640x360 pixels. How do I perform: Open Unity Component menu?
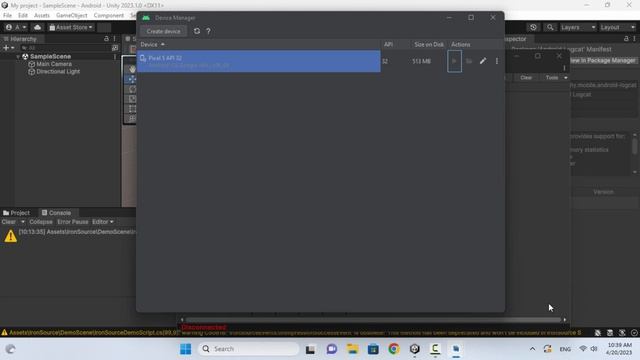coord(109,16)
